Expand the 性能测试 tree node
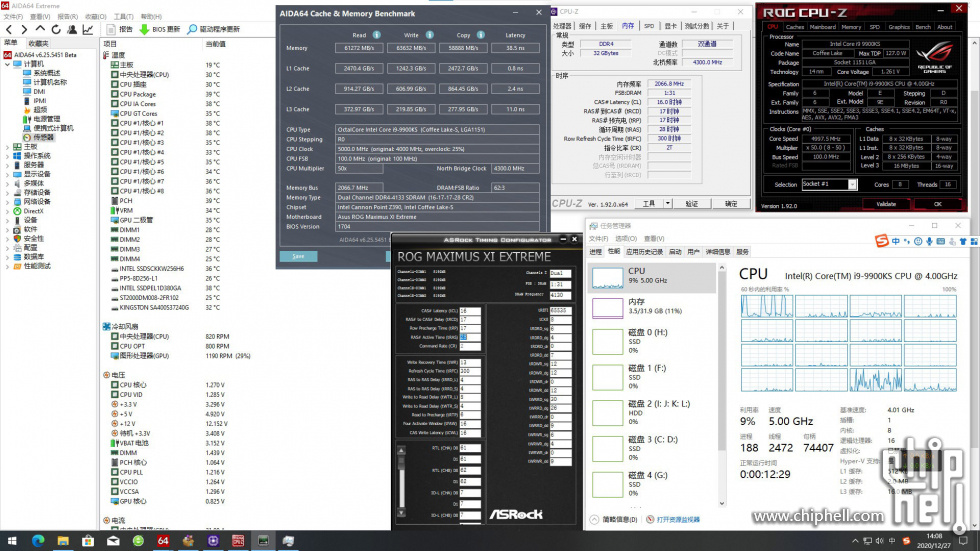Viewport: 980px width, 551px height. point(8,266)
